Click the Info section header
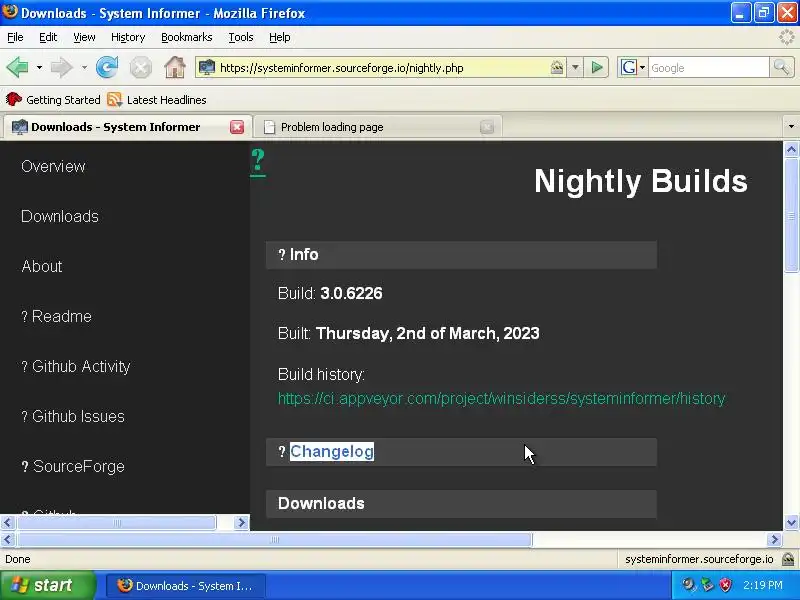The height and width of the screenshot is (600, 800). 461,255
